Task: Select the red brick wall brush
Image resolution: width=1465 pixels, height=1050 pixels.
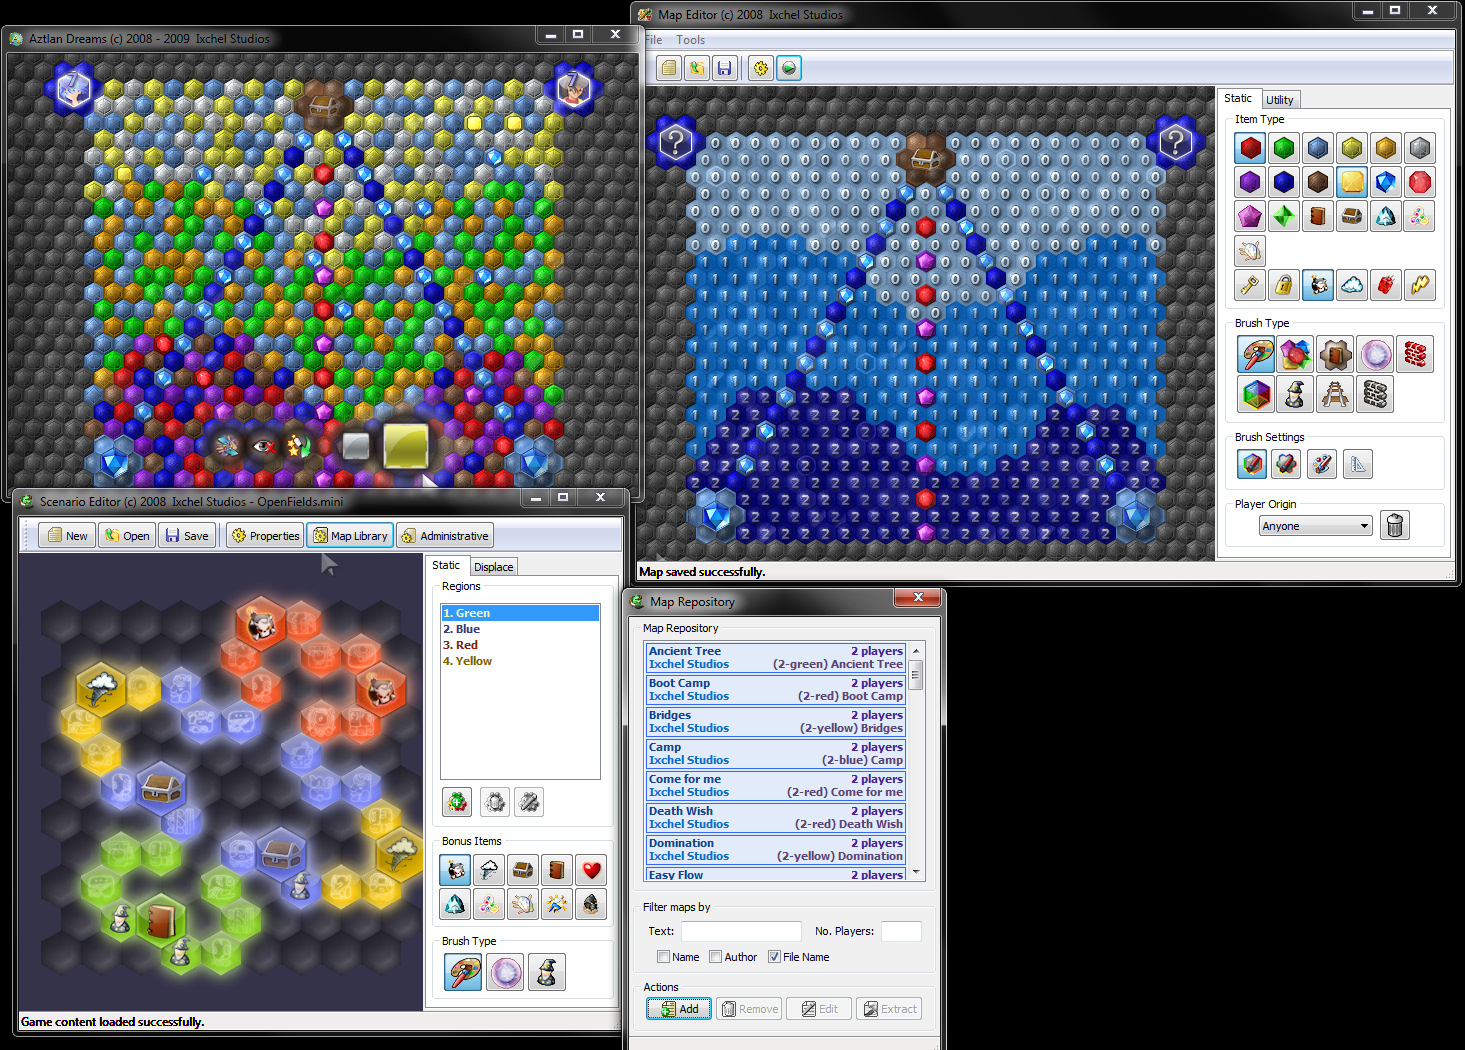Action: [1414, 354]
